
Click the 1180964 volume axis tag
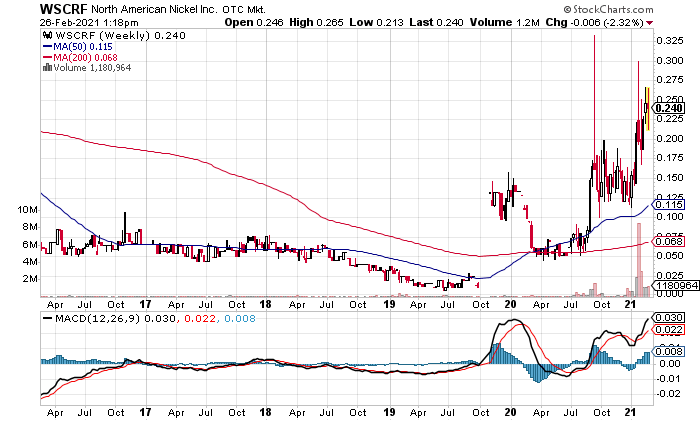[676, 285]
